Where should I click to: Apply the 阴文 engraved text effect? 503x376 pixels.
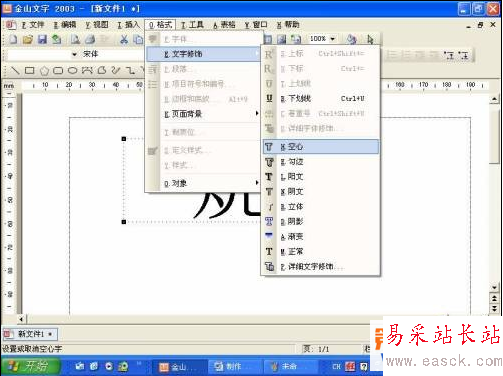[321, 192]
